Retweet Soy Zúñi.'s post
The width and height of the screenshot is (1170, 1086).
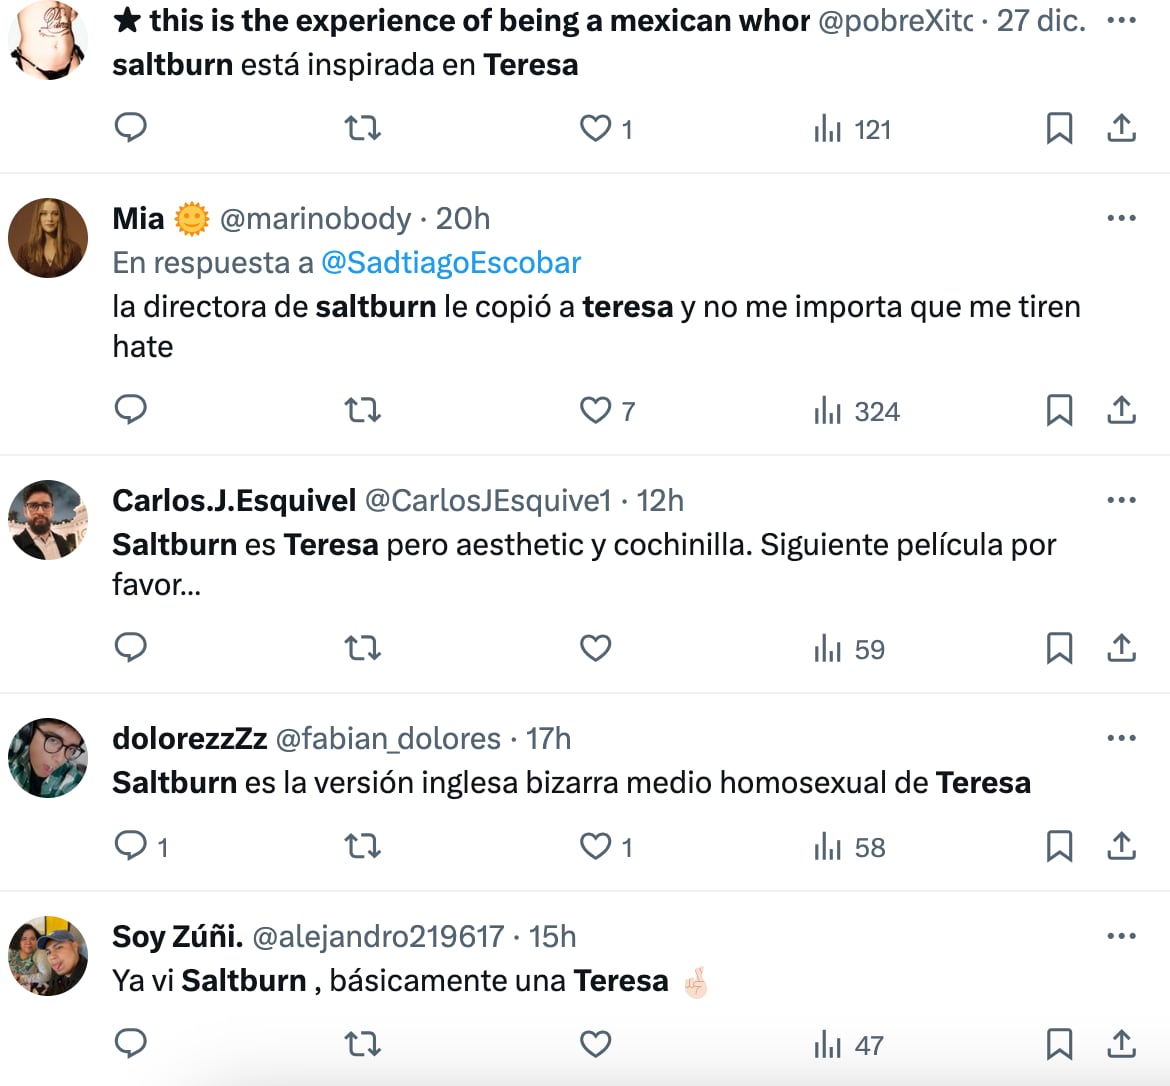pos(362,1043)
